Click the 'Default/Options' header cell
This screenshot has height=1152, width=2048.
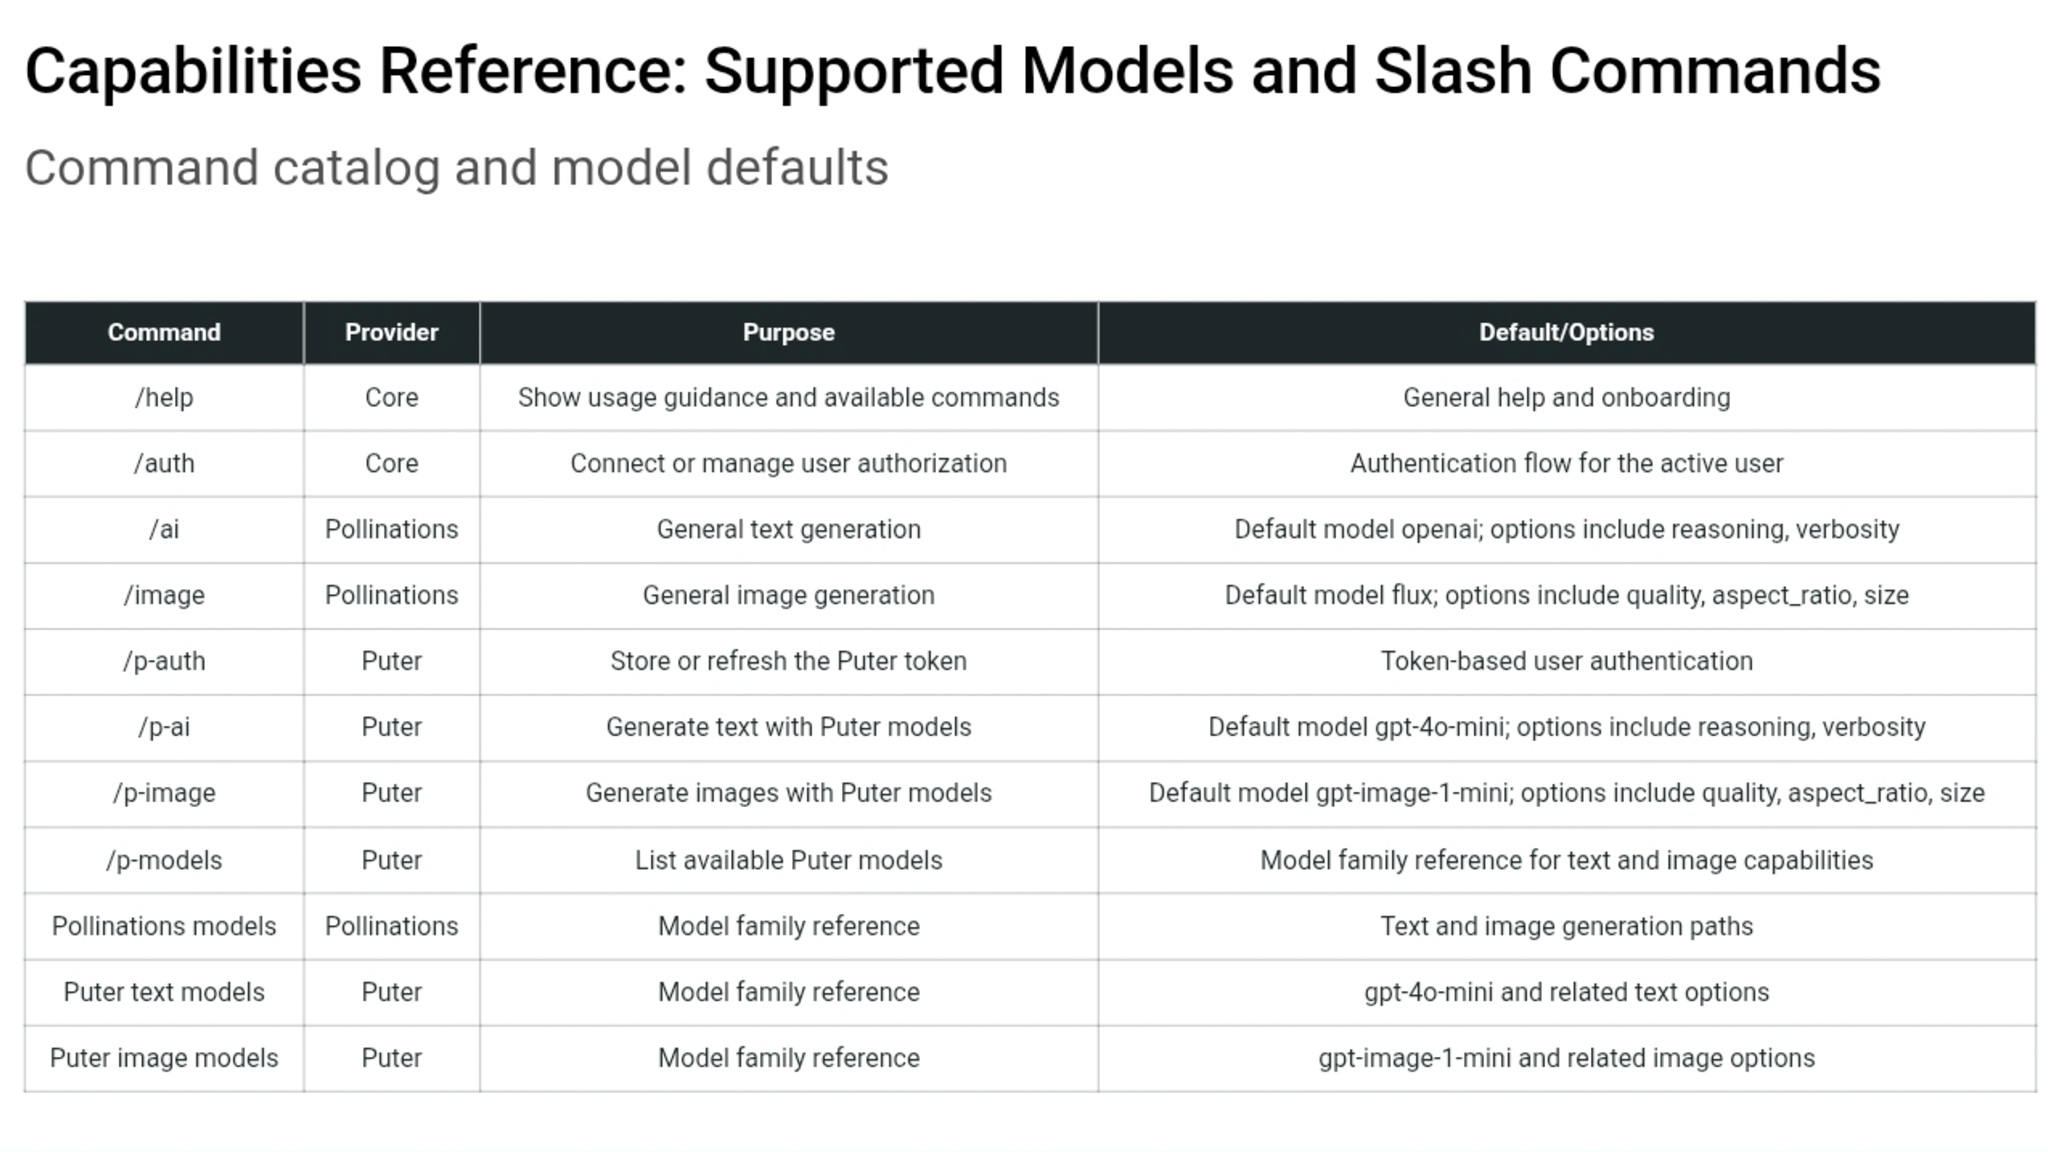[x=1567, y=332]
